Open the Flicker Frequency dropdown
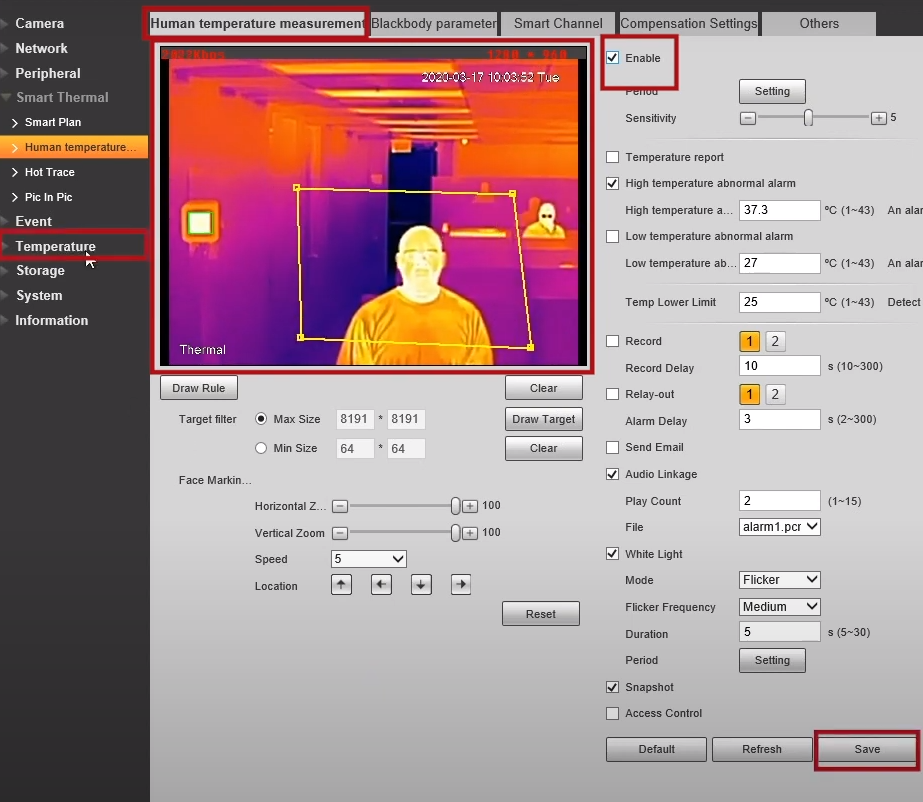The height and width of the screenshot is (802, 923). (779, 606)
